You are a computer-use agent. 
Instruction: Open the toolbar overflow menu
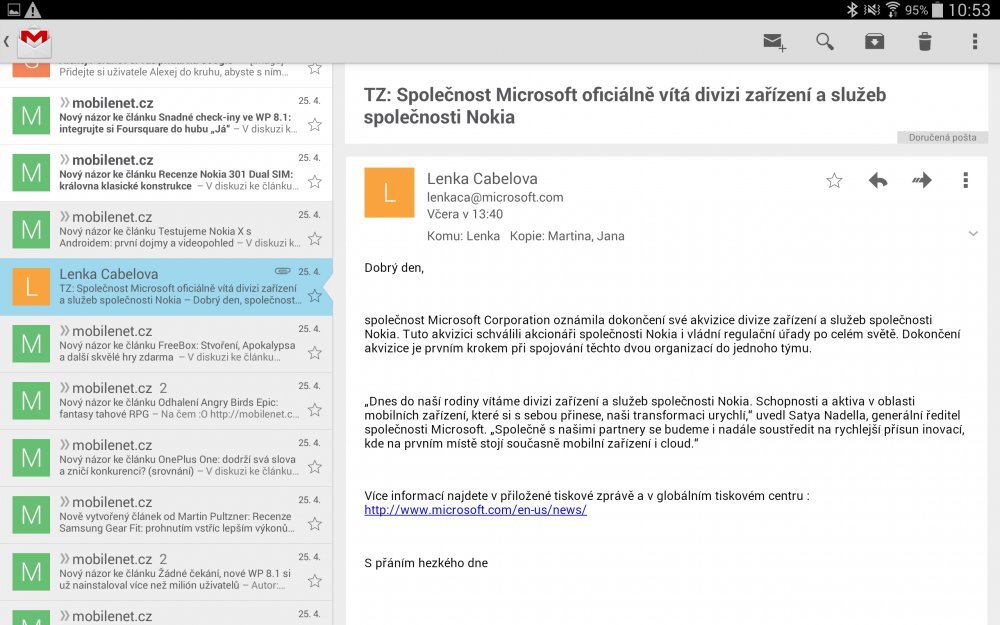(973, 42)
